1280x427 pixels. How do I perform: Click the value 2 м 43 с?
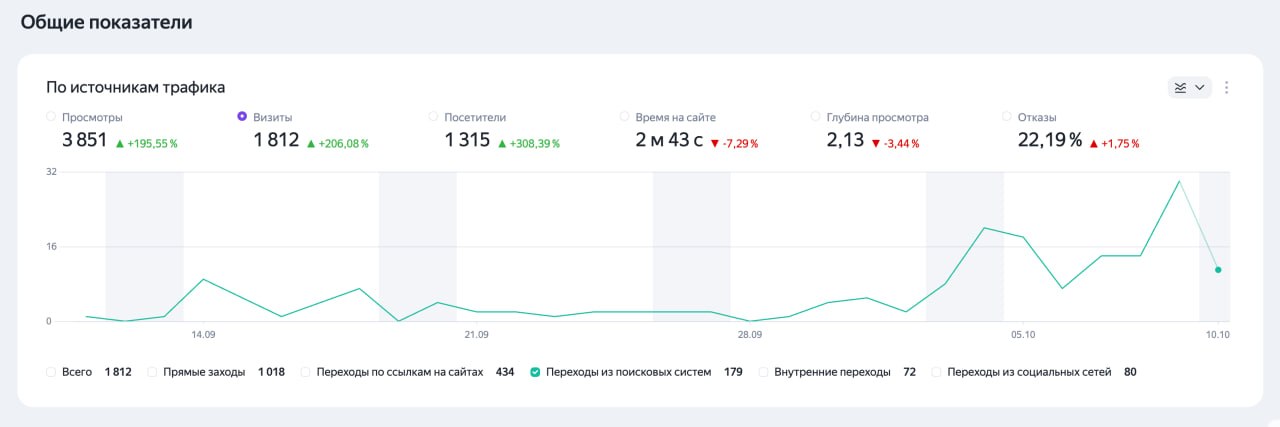tap(669, 141)
